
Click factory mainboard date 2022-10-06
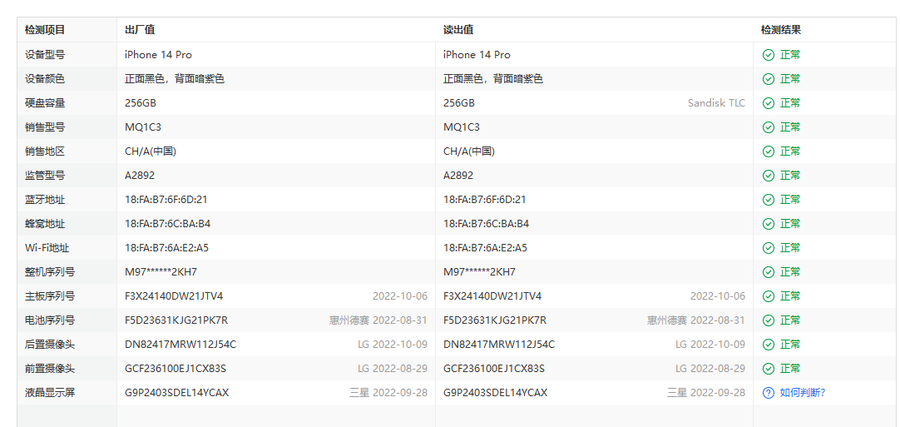400,296
